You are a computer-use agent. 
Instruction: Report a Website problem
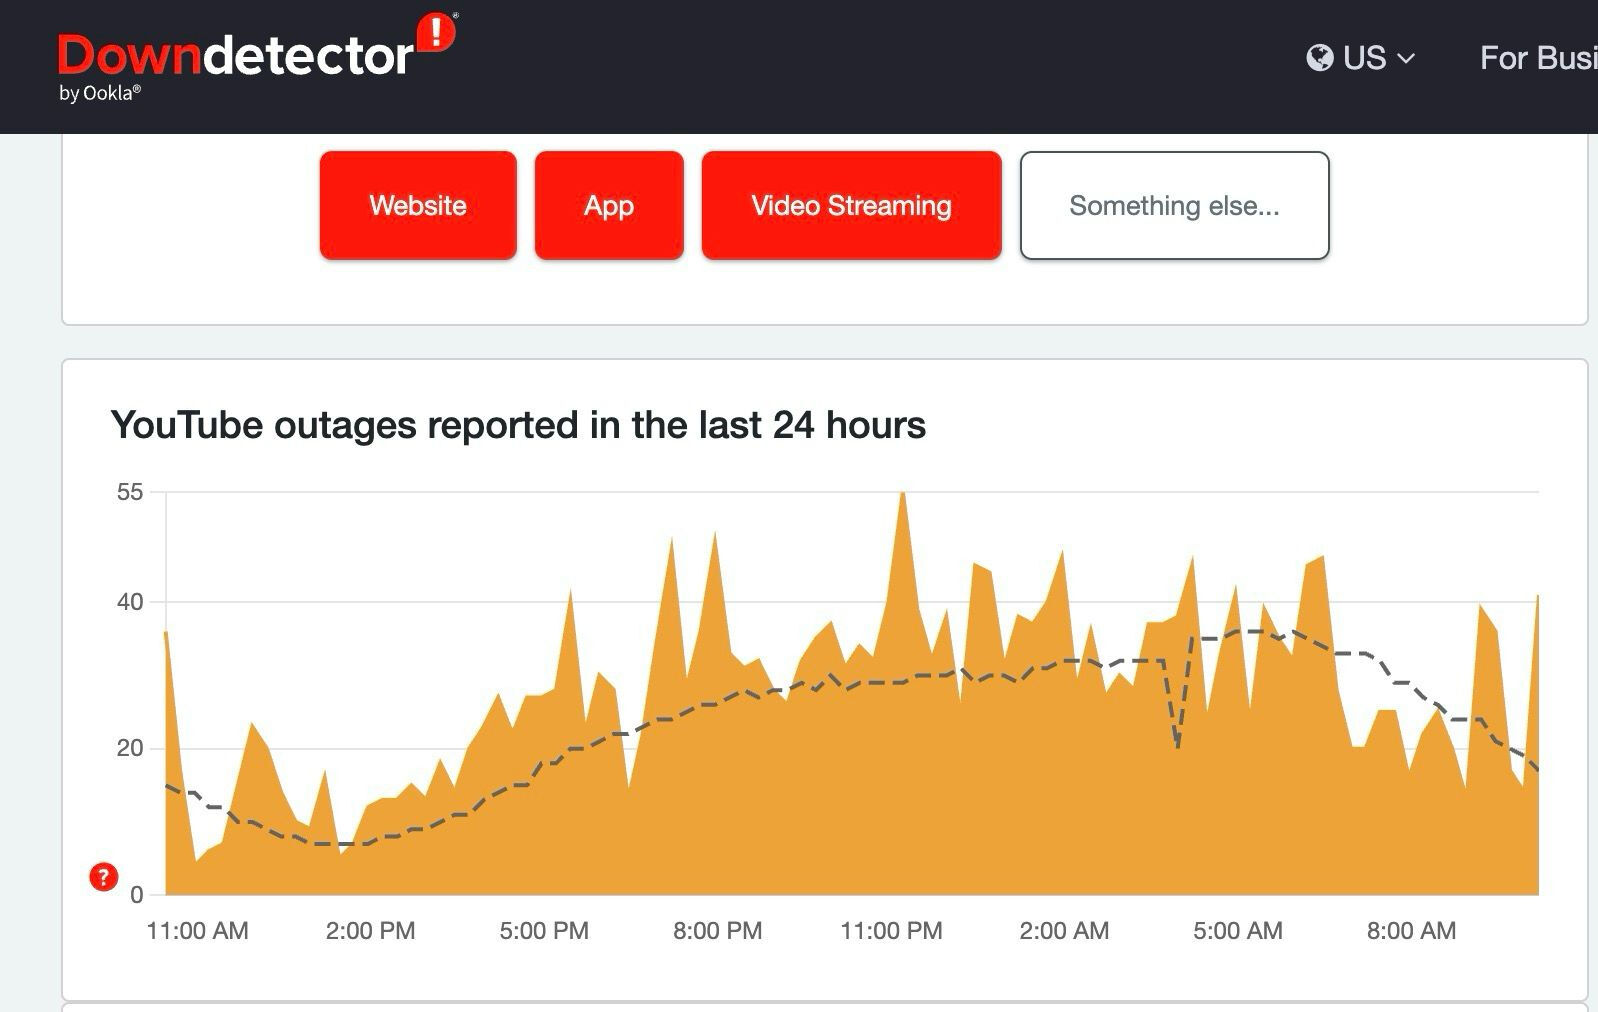click(x=418, y=206)
